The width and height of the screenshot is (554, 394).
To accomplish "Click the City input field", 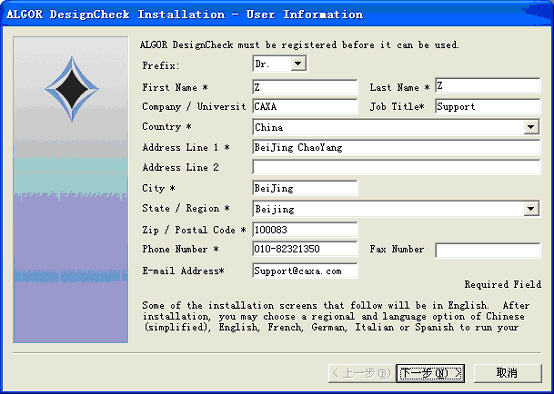I will (306, 188).
